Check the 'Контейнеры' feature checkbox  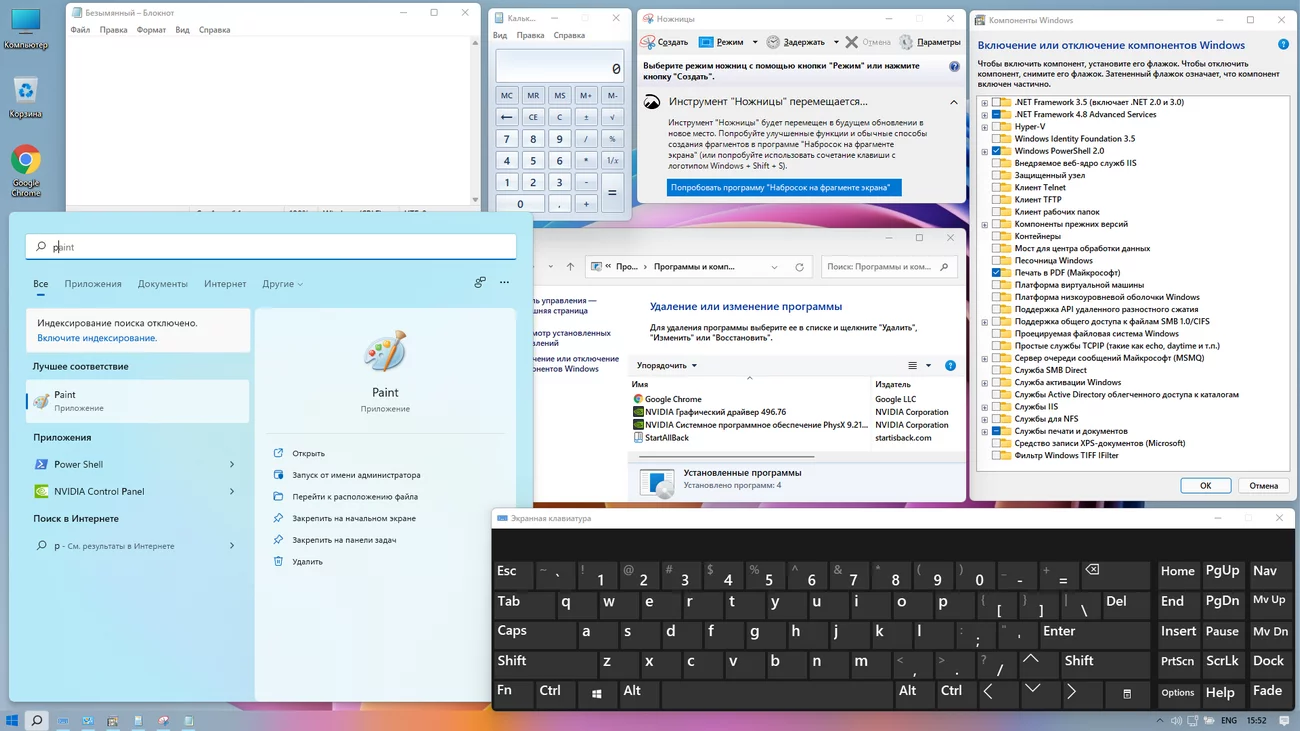click(x=997, y=236)
